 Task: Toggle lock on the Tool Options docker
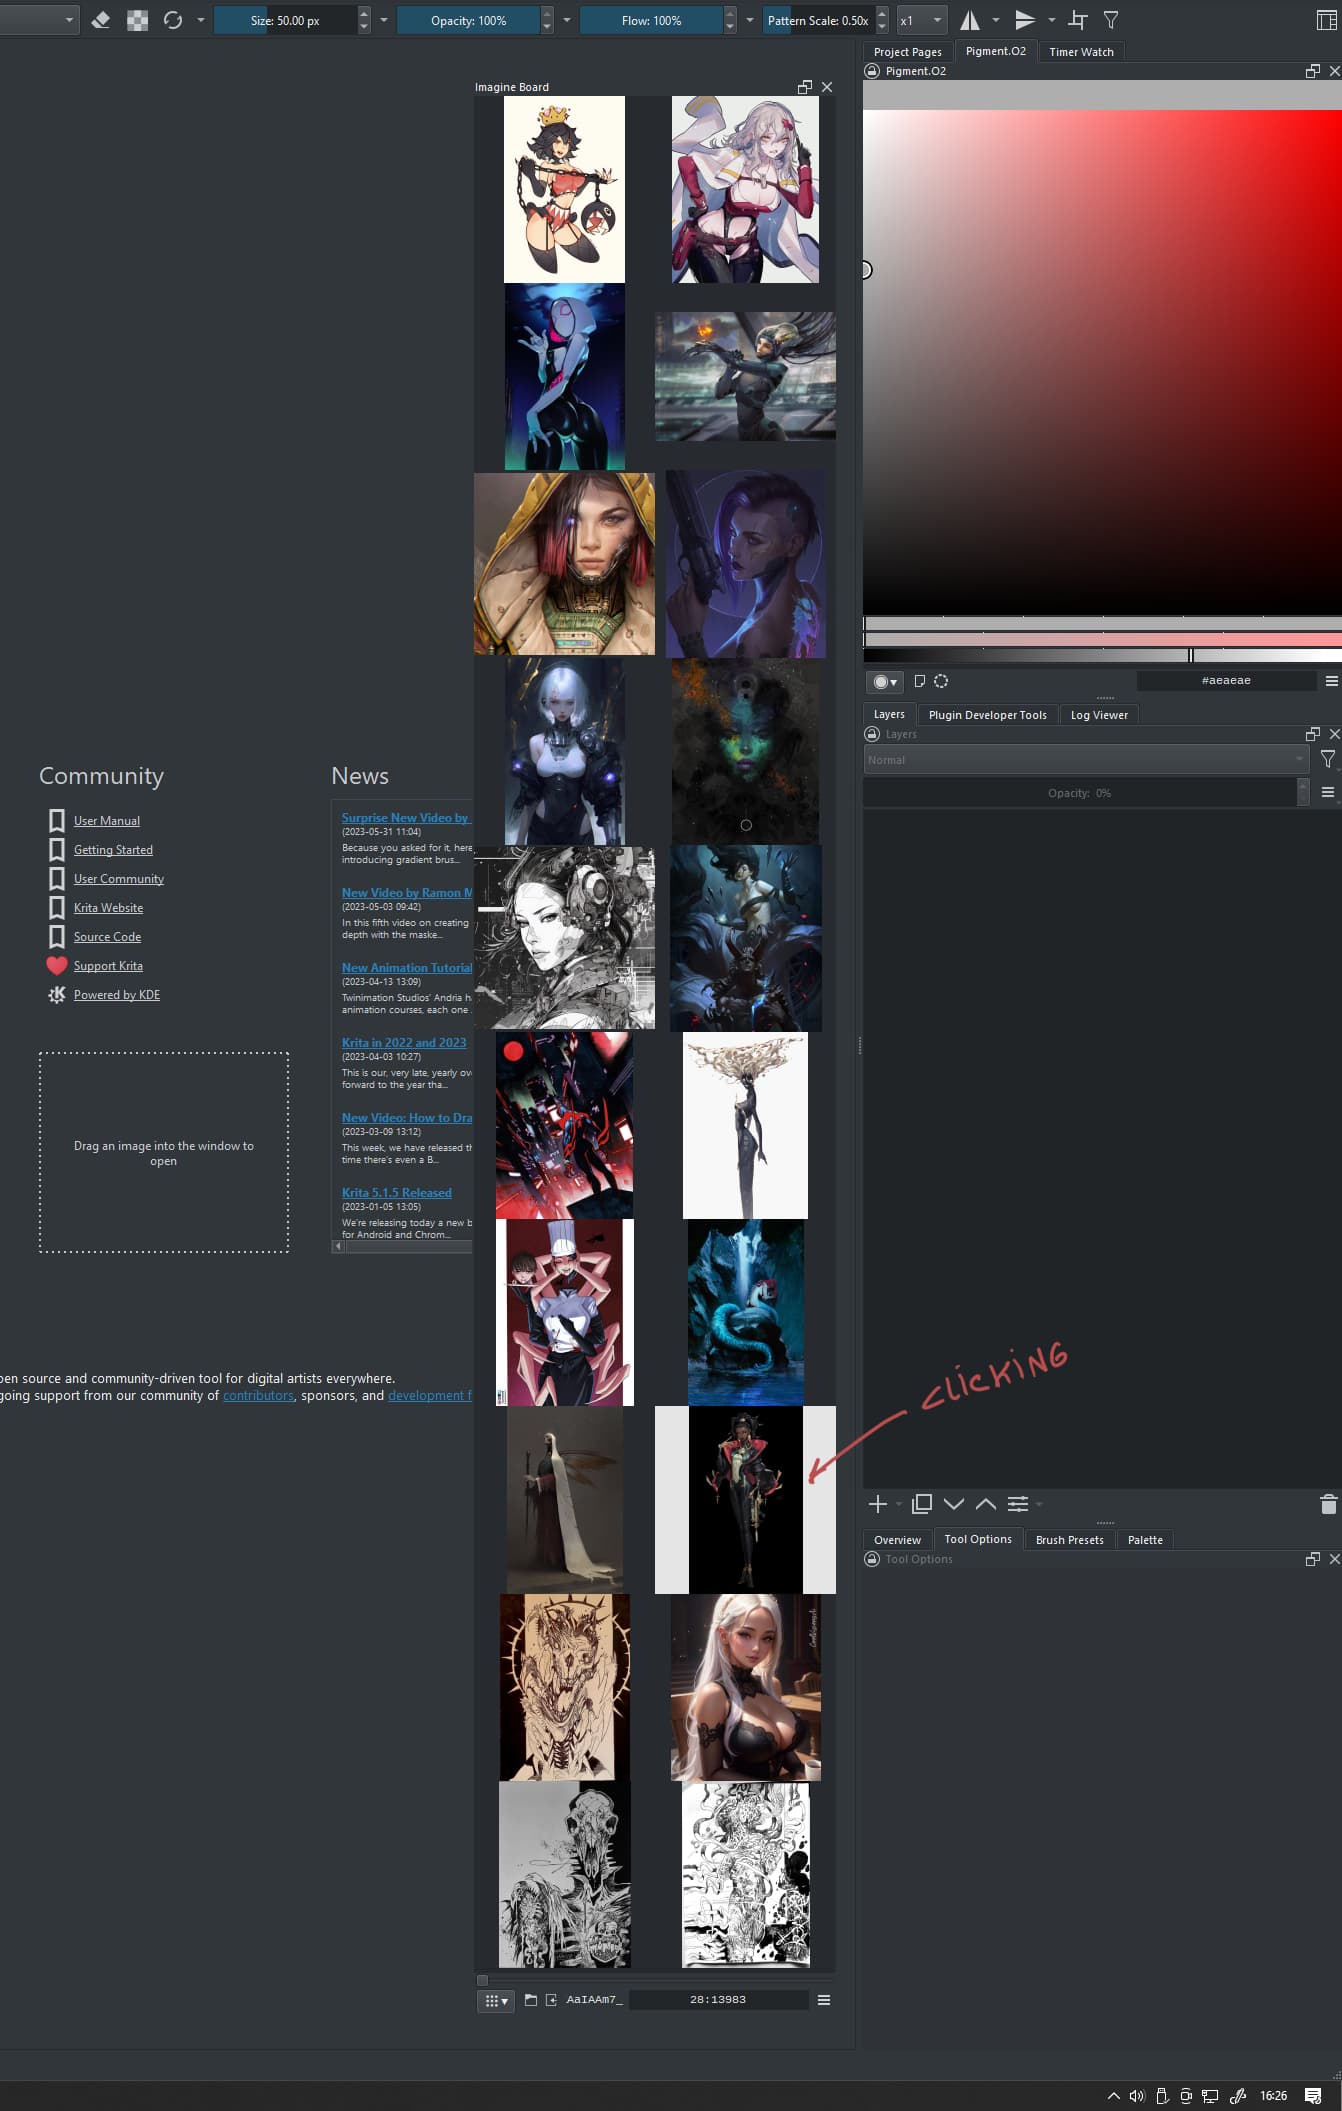tap(872, 1559)
